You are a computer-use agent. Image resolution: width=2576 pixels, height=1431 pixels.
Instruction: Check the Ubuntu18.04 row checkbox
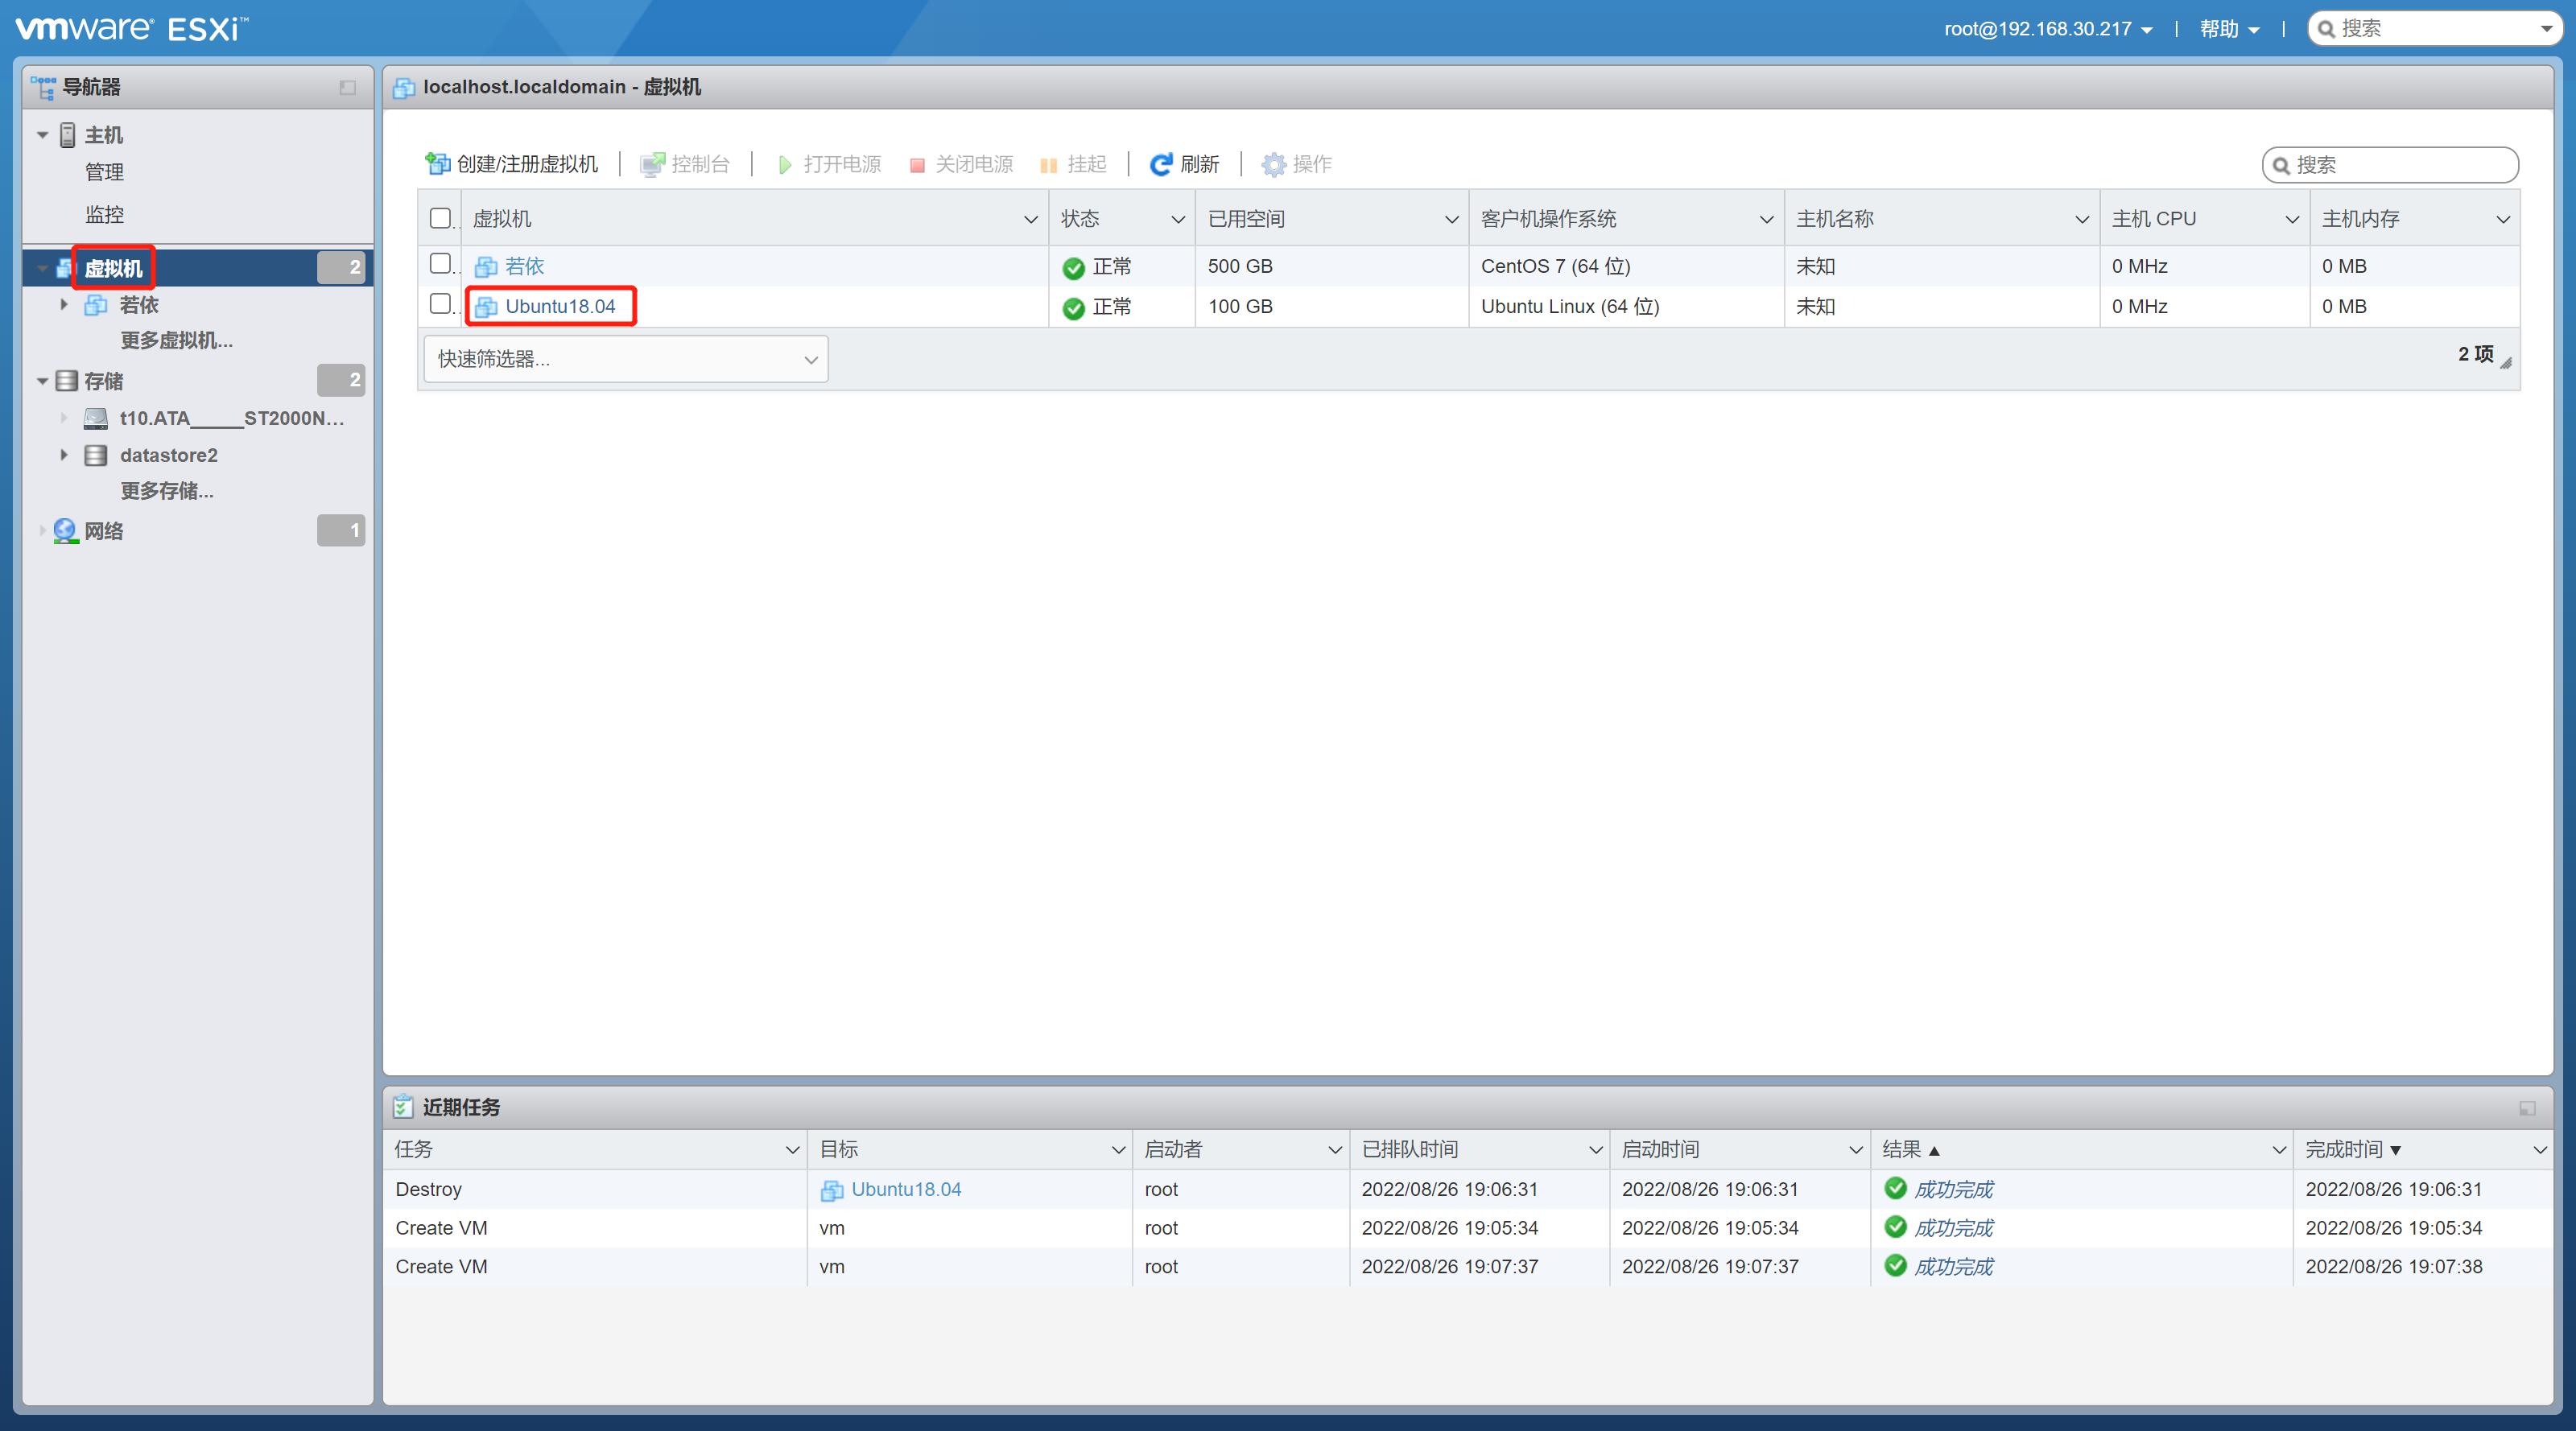(x=440, y=304)
